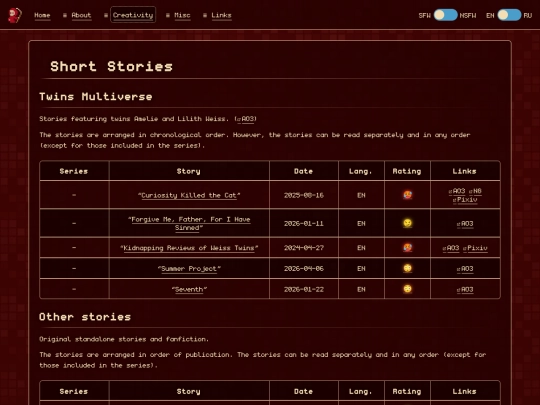
Task: Click the Short Stories page heading
Action: click(111, 66)
